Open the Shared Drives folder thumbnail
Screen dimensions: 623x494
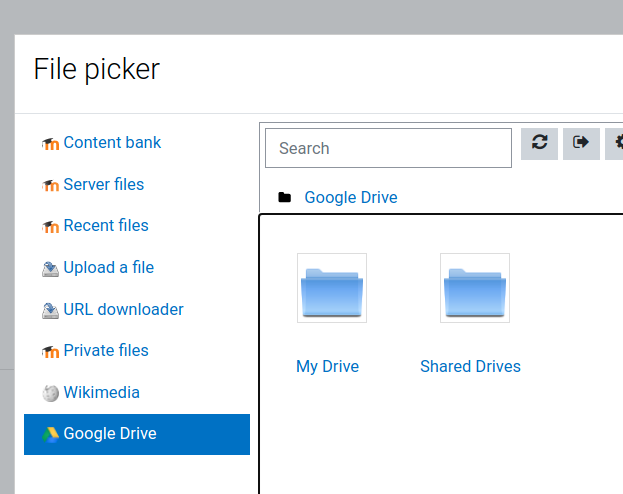[475, 288]
